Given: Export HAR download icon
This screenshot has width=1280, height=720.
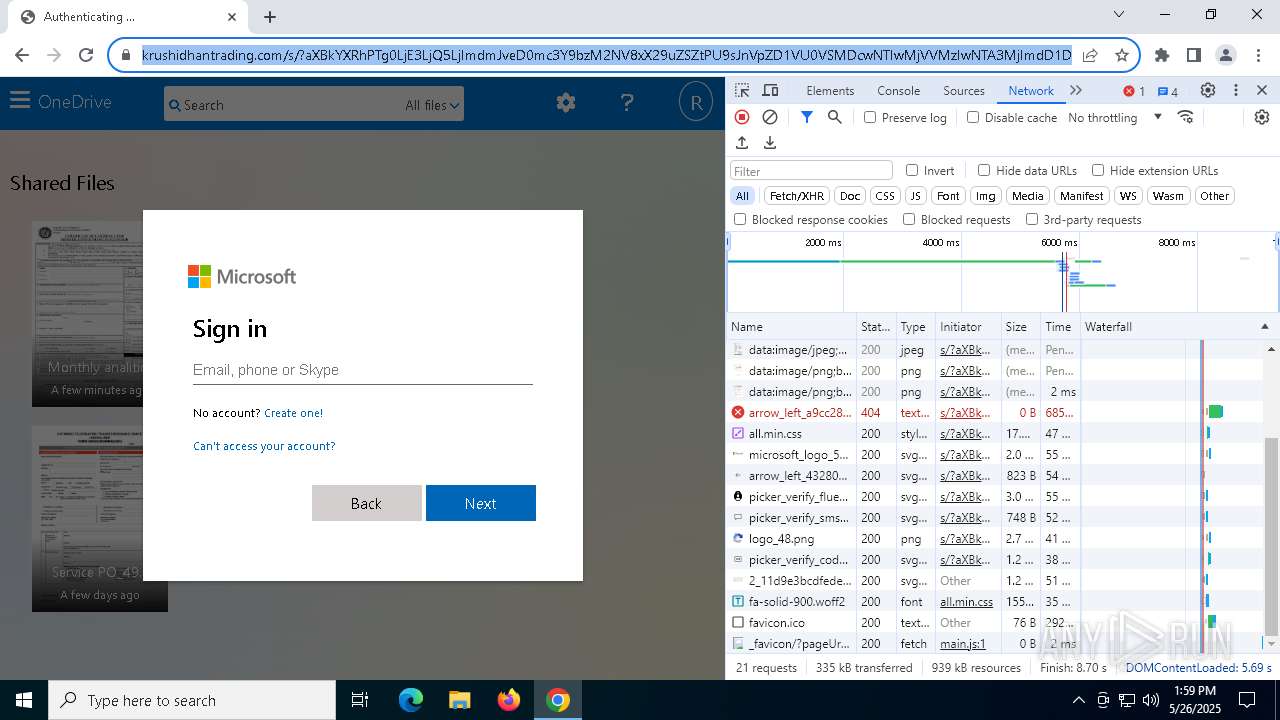Looking at the screenshot, I should (770, 143).
